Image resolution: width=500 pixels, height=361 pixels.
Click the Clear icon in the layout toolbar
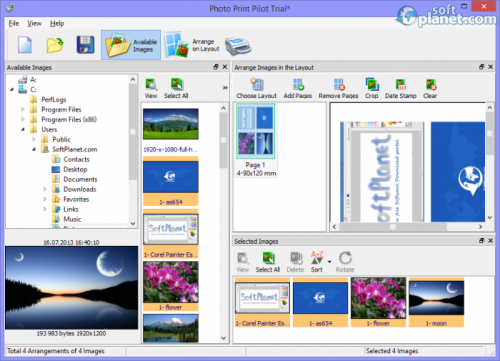pyautogui.click(x=430, y=88)
